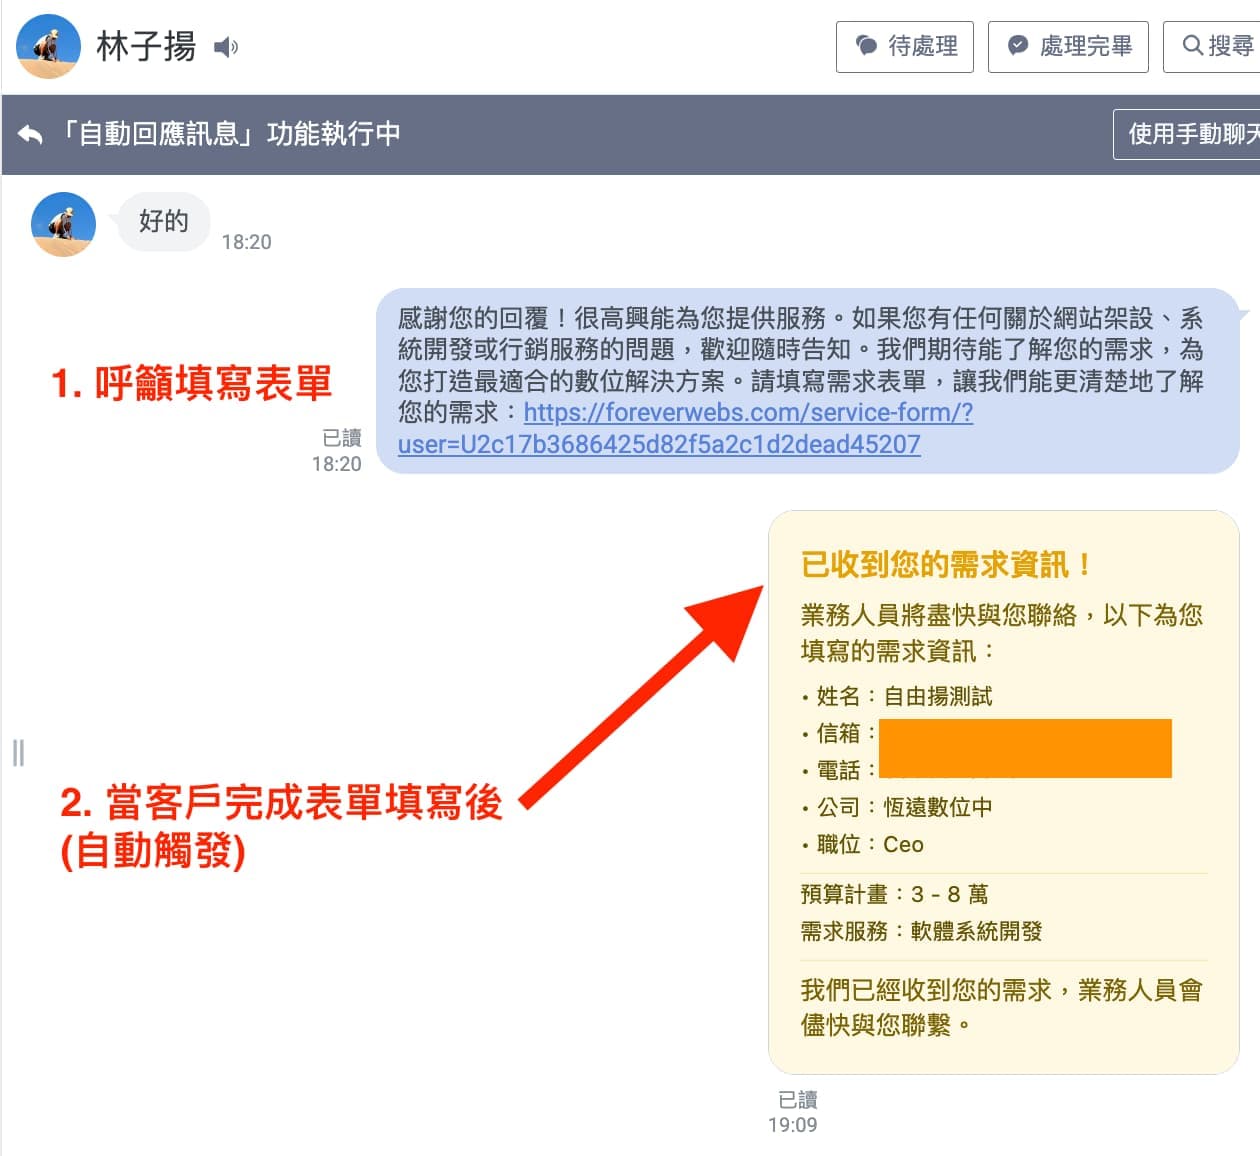Select the 好的 message bubble
The image size is (1260, 1156).
click(x=163, y=221)
